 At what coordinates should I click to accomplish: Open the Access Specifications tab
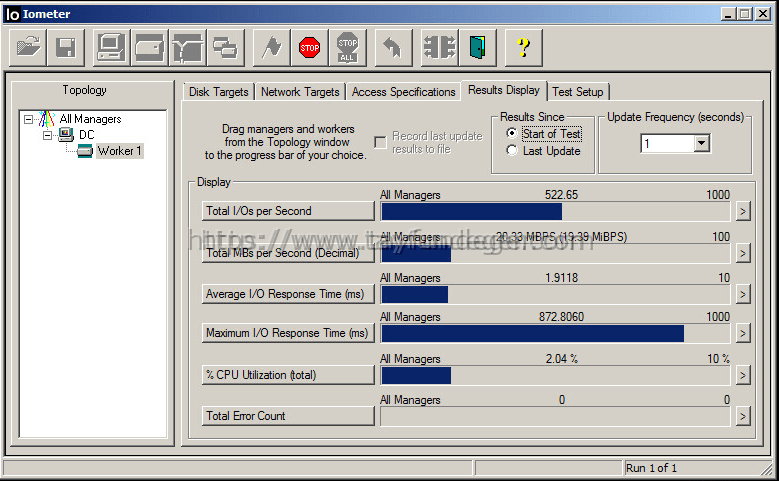403,92
